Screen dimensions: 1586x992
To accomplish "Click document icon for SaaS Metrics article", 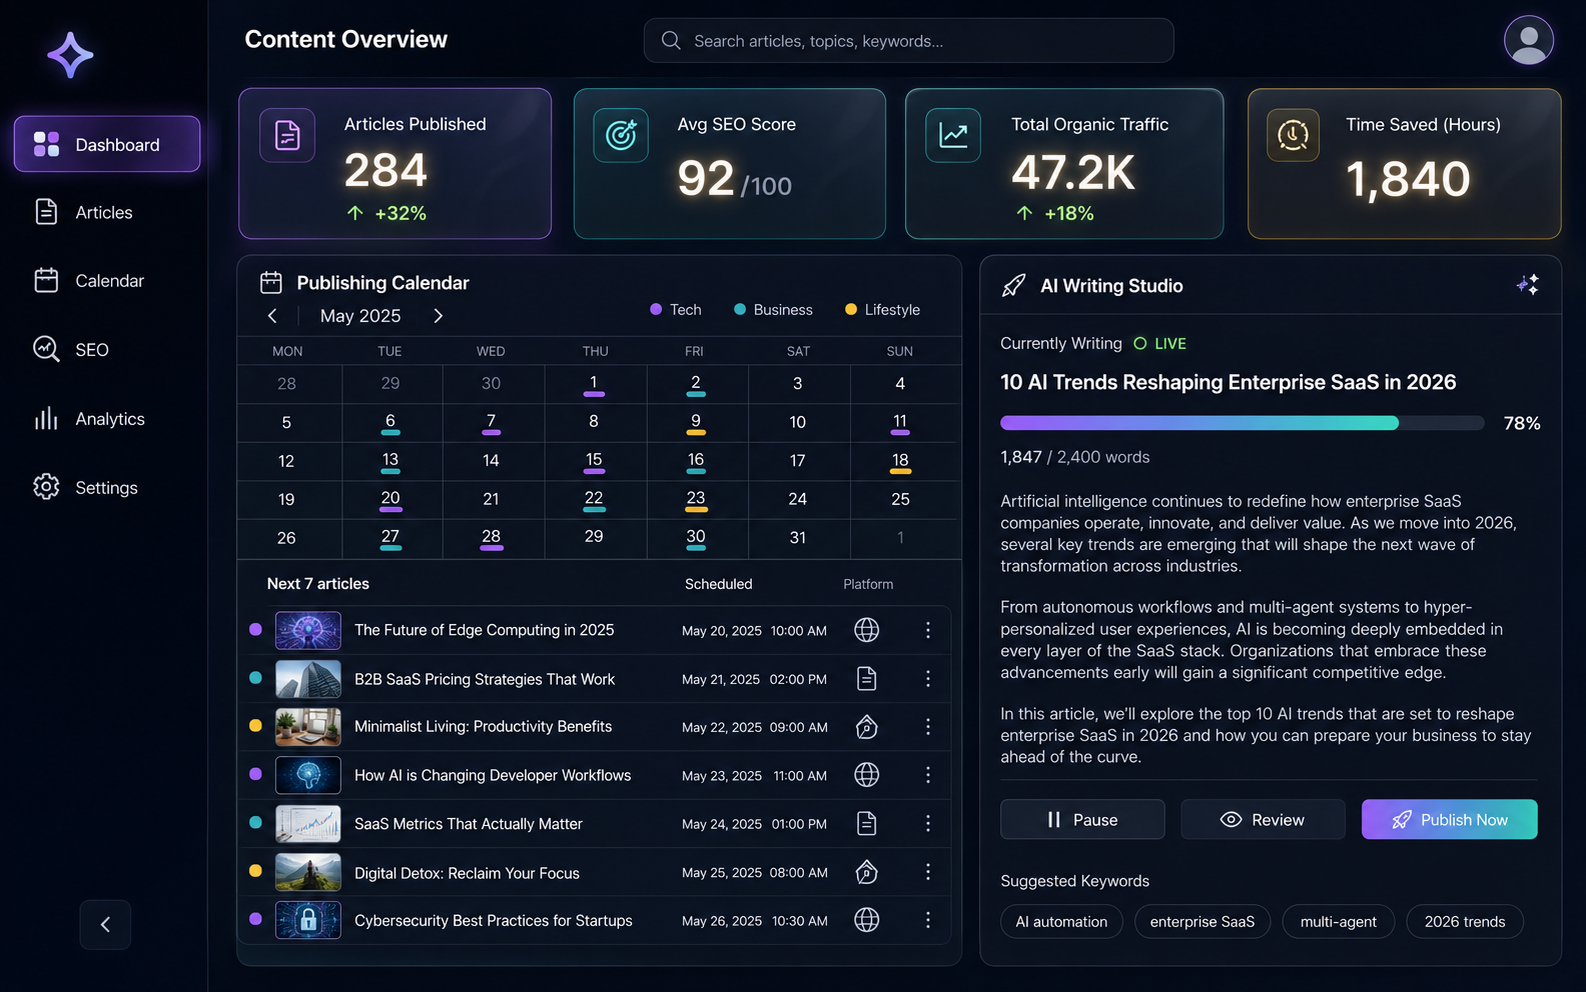I will point(867,823).
